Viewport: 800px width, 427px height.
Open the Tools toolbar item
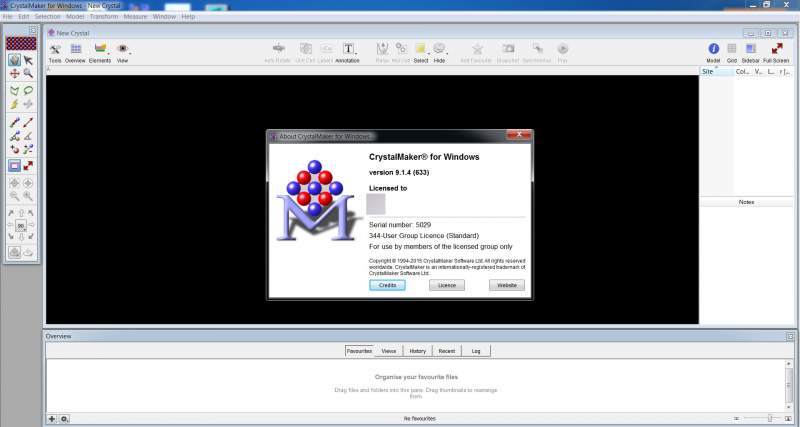pos(55,53)
